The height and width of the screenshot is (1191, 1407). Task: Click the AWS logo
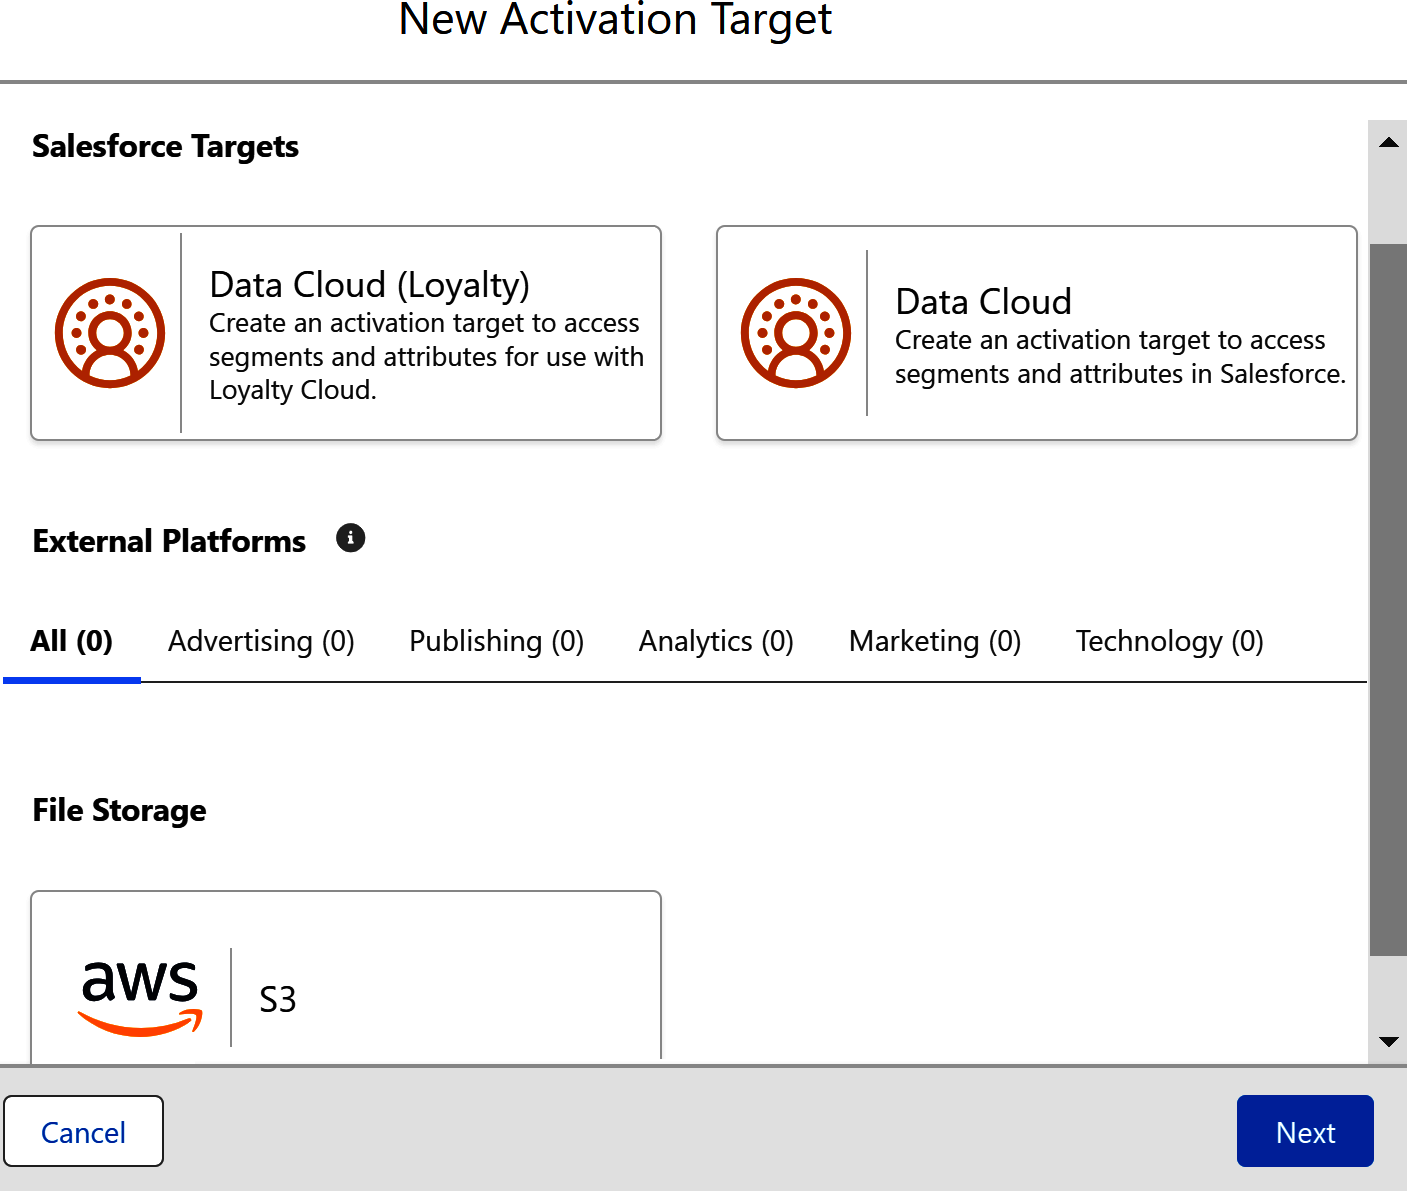coord(140,996)
